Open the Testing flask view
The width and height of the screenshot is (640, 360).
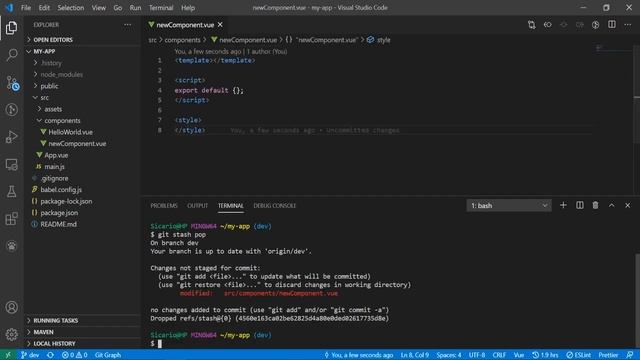11,191
